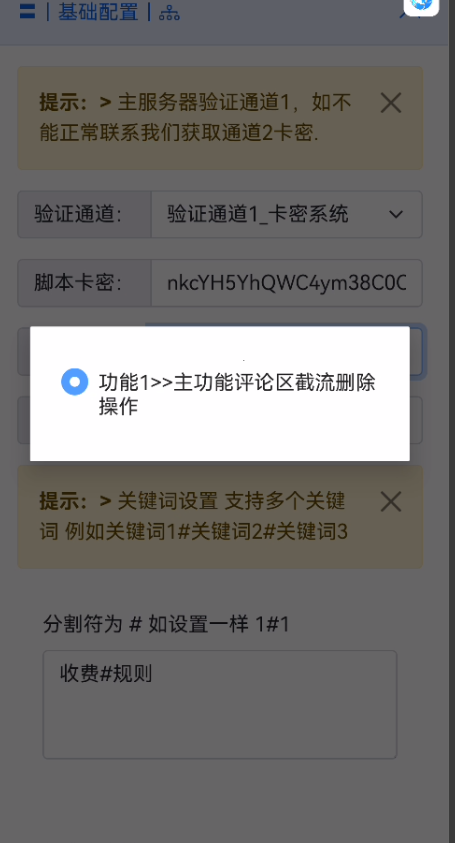Click the 分割符为 # instruction text

coord(167,624)
